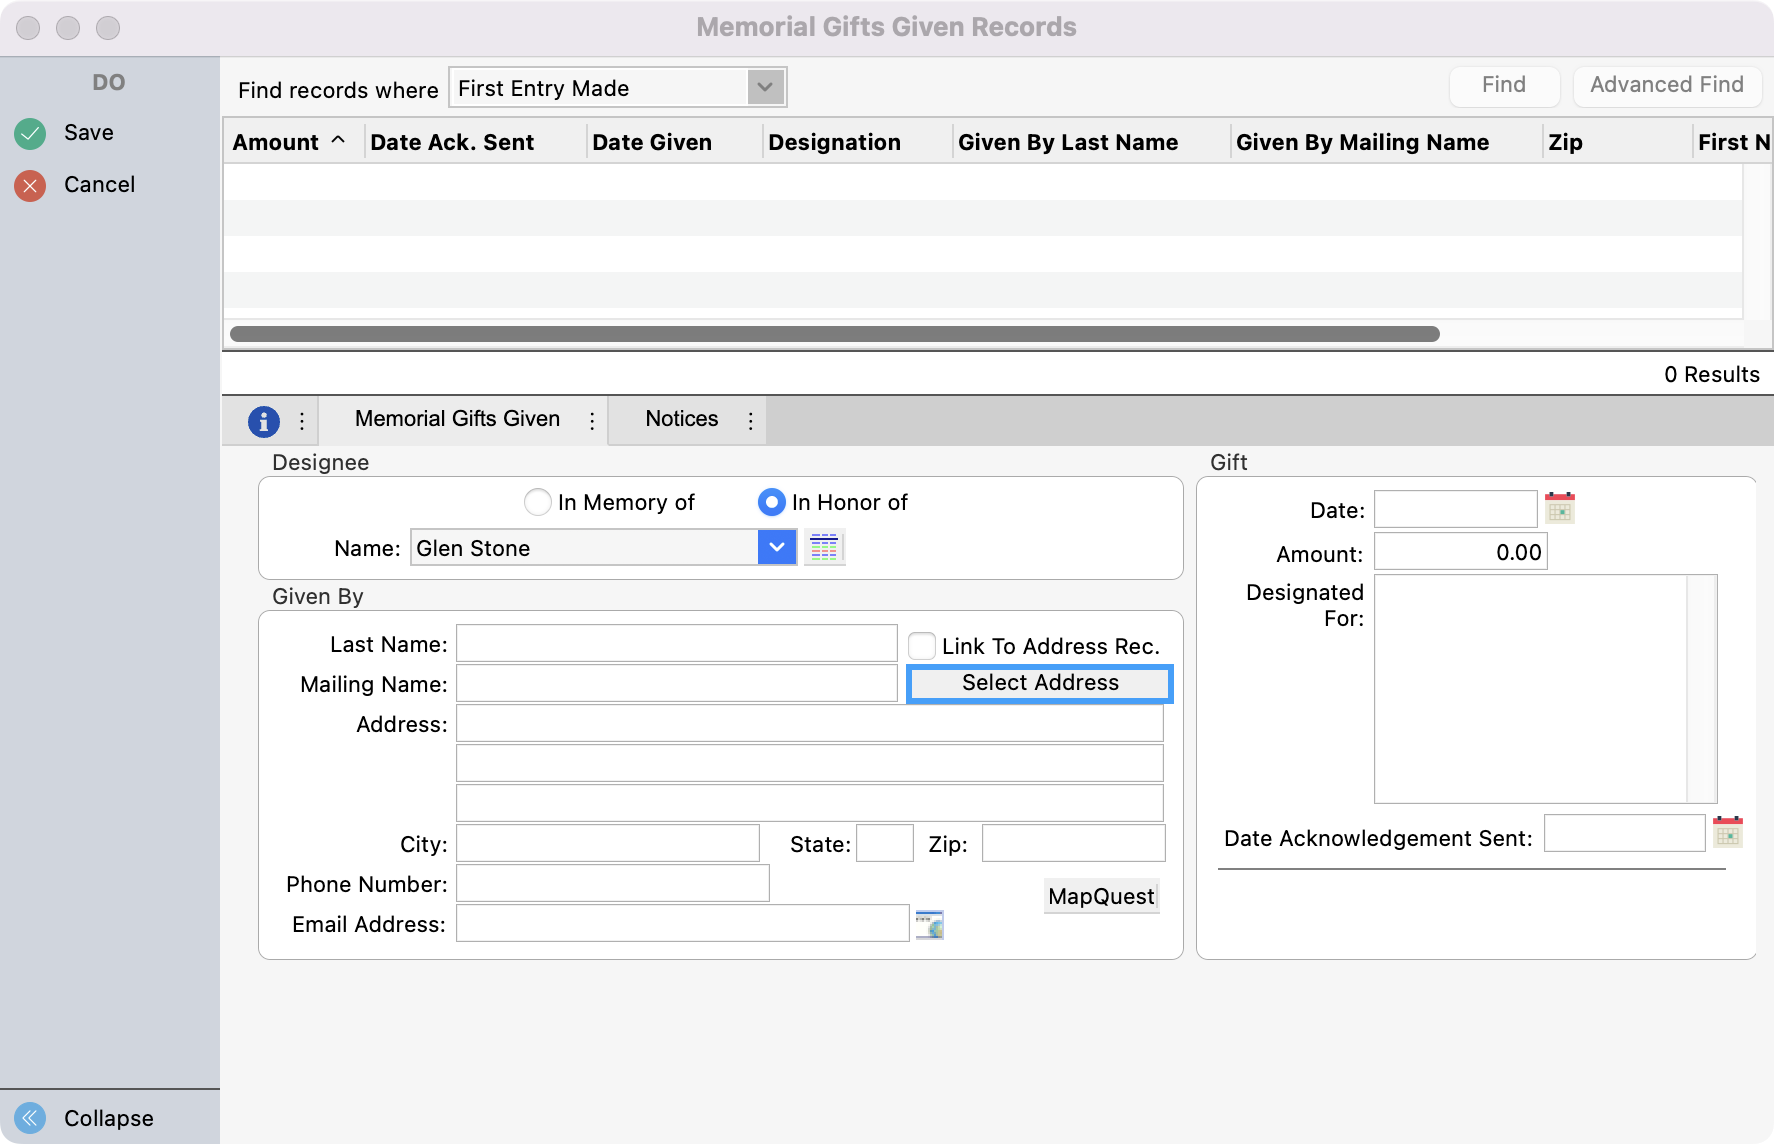Click the green Save checkmark icon
1774x1144 pixels.
click(30, 133)
